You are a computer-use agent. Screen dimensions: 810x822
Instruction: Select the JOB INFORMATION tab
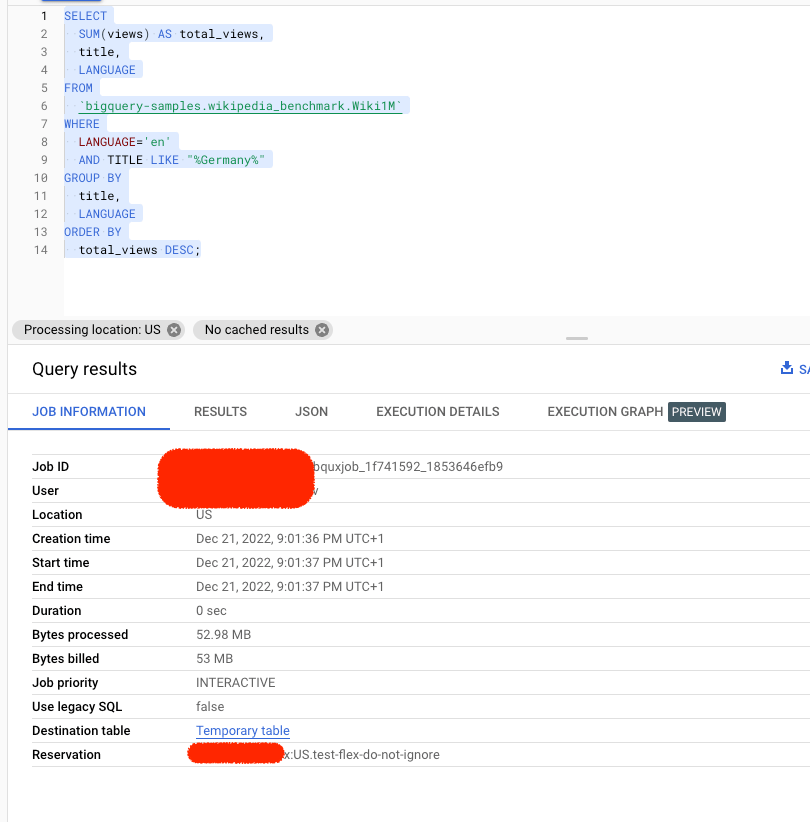[88, 411]
